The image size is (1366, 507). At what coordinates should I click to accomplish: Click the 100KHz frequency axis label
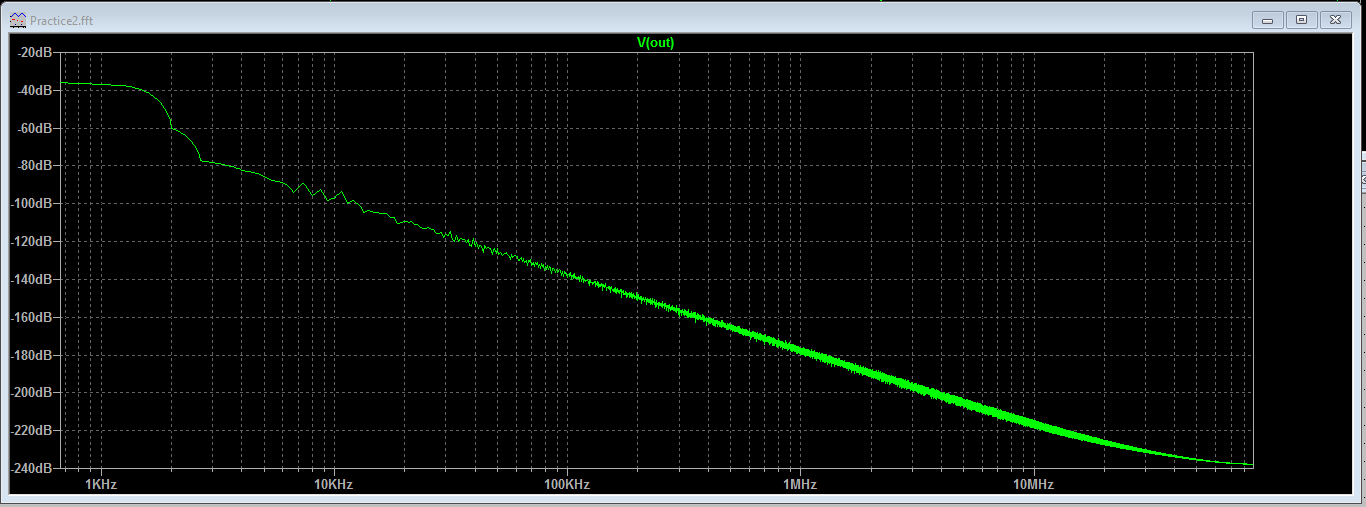(566, 485)
